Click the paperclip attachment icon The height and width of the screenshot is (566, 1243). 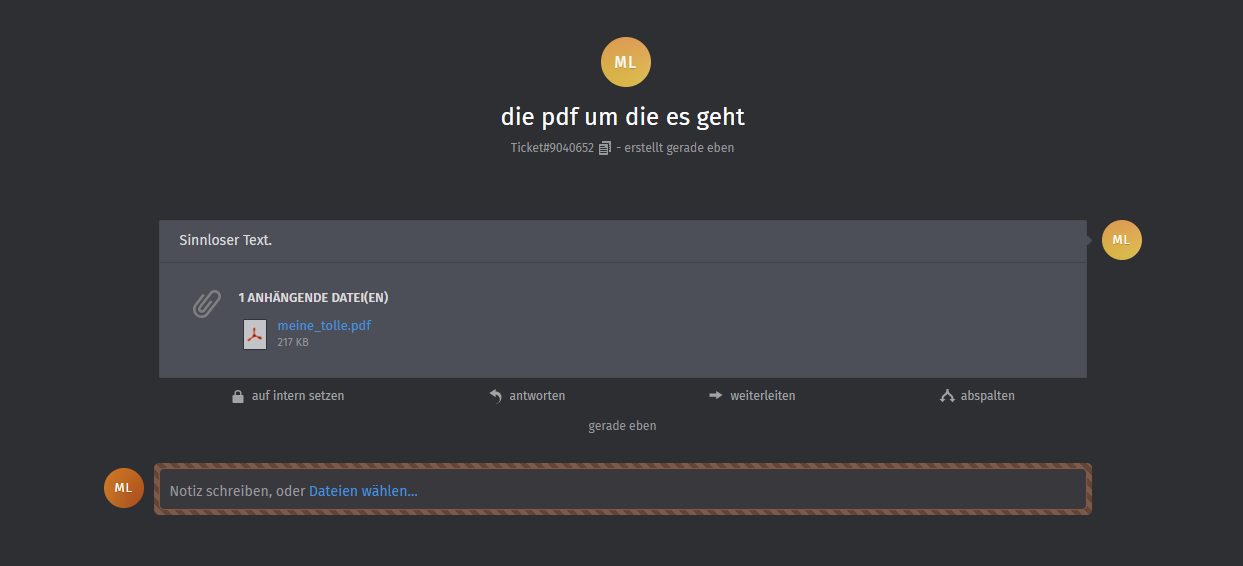coord(206,304)
